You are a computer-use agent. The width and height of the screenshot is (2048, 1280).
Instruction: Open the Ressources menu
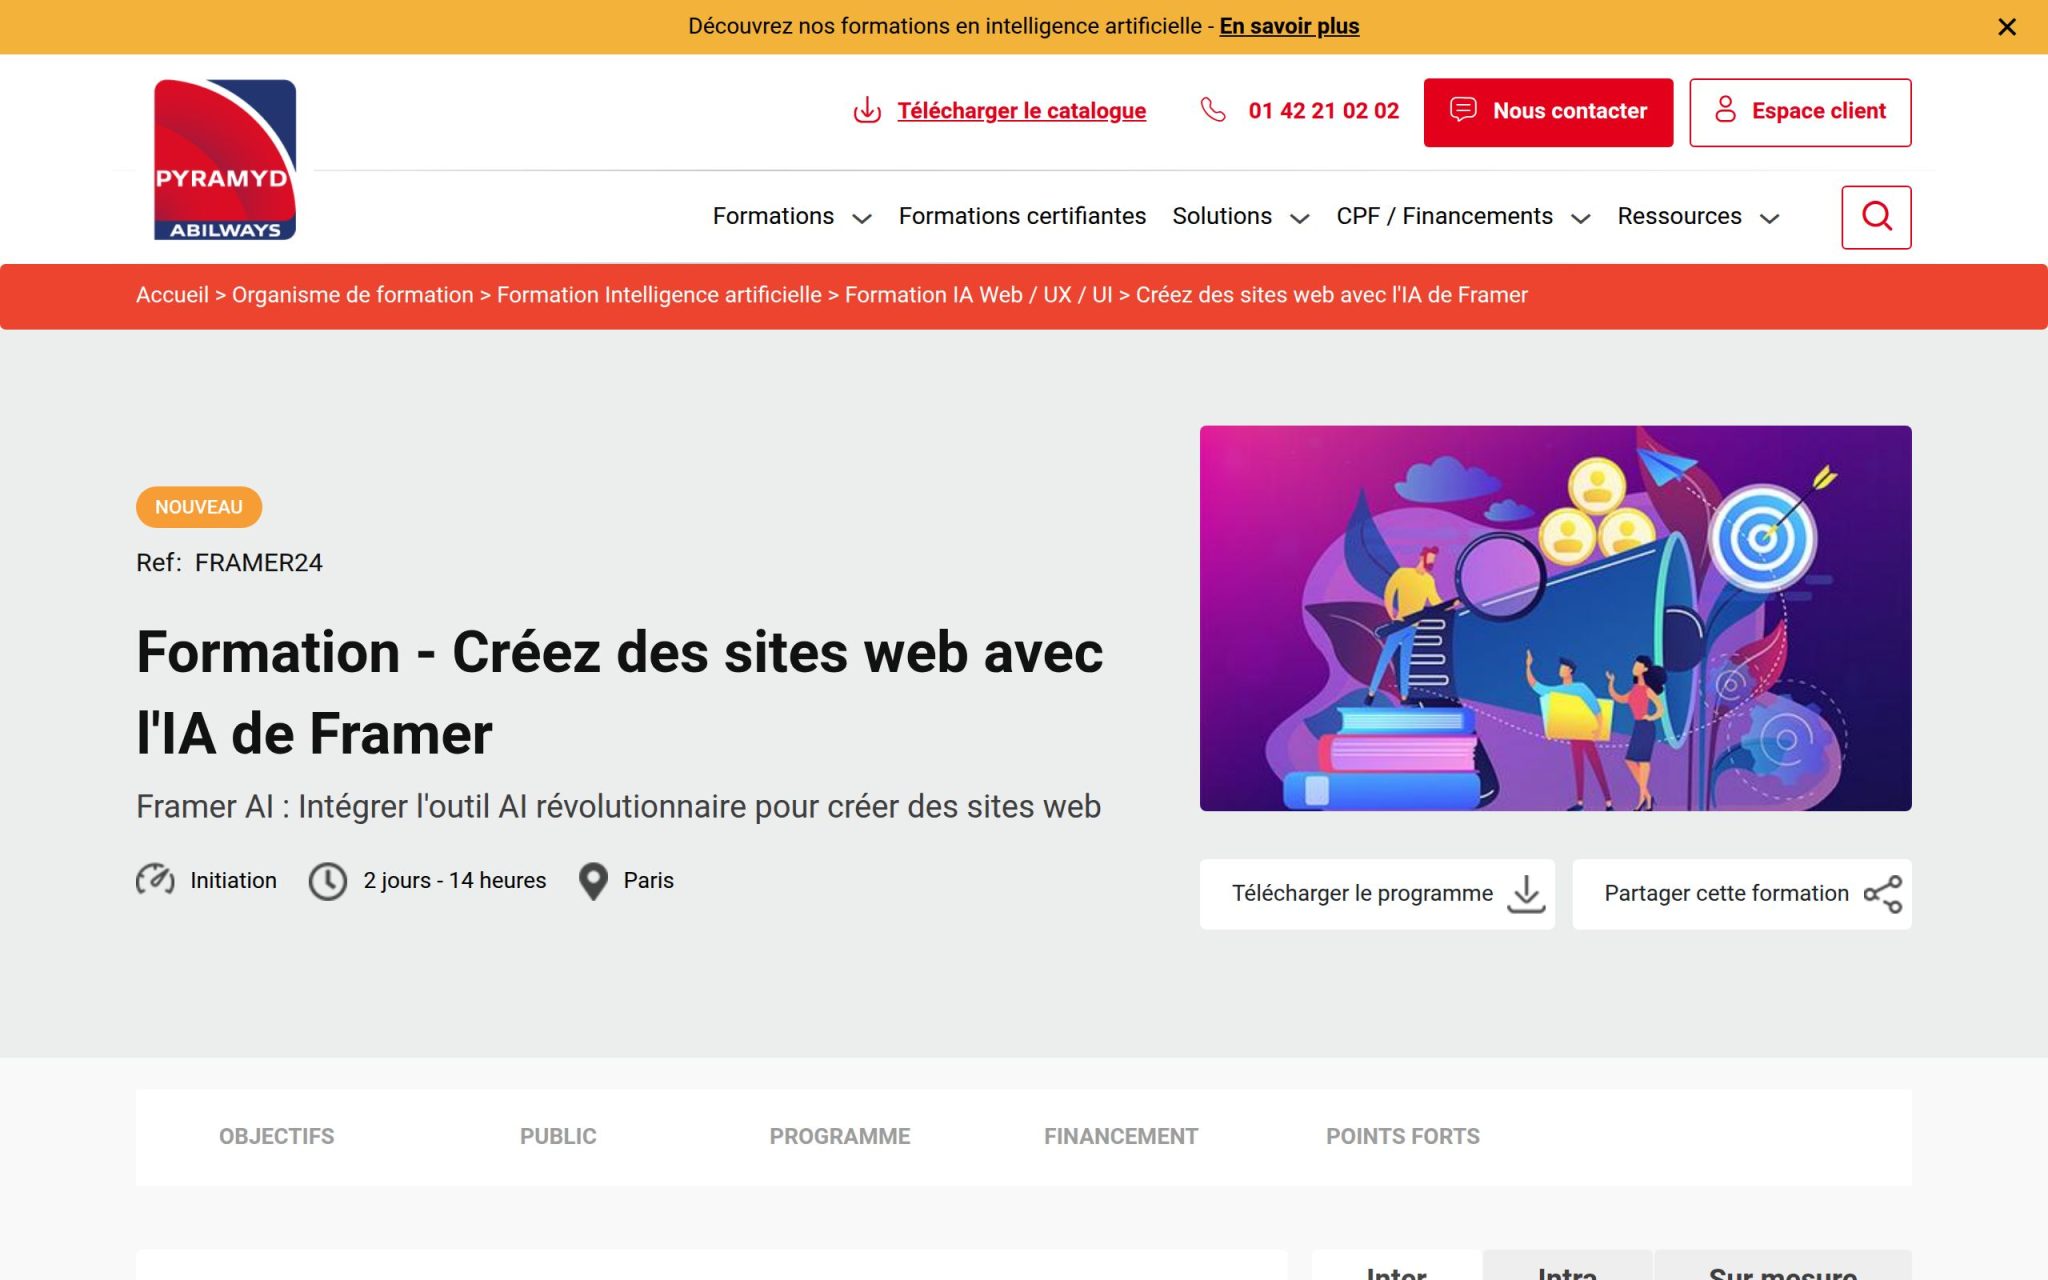1679,216
